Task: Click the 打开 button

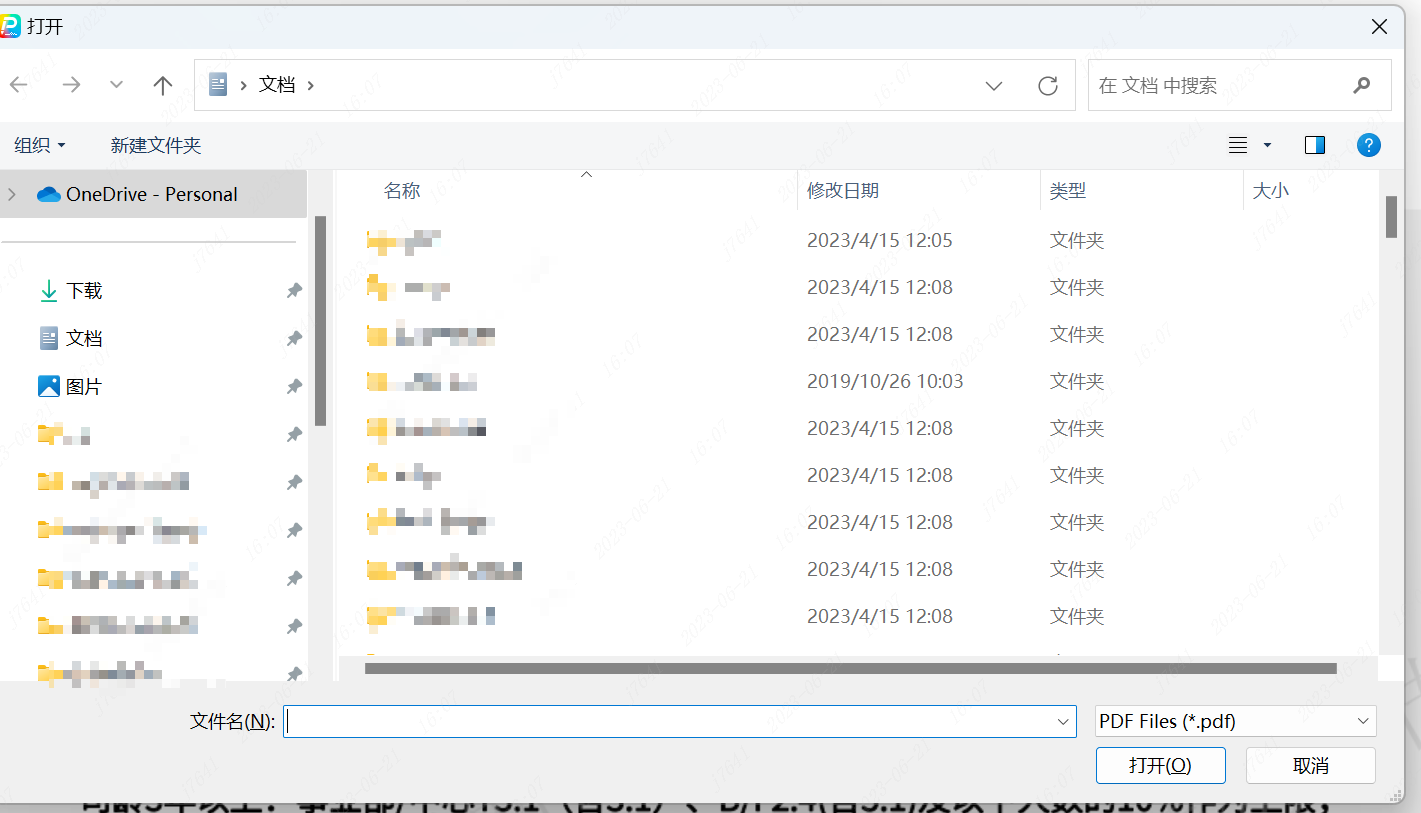Action: 1160,765
